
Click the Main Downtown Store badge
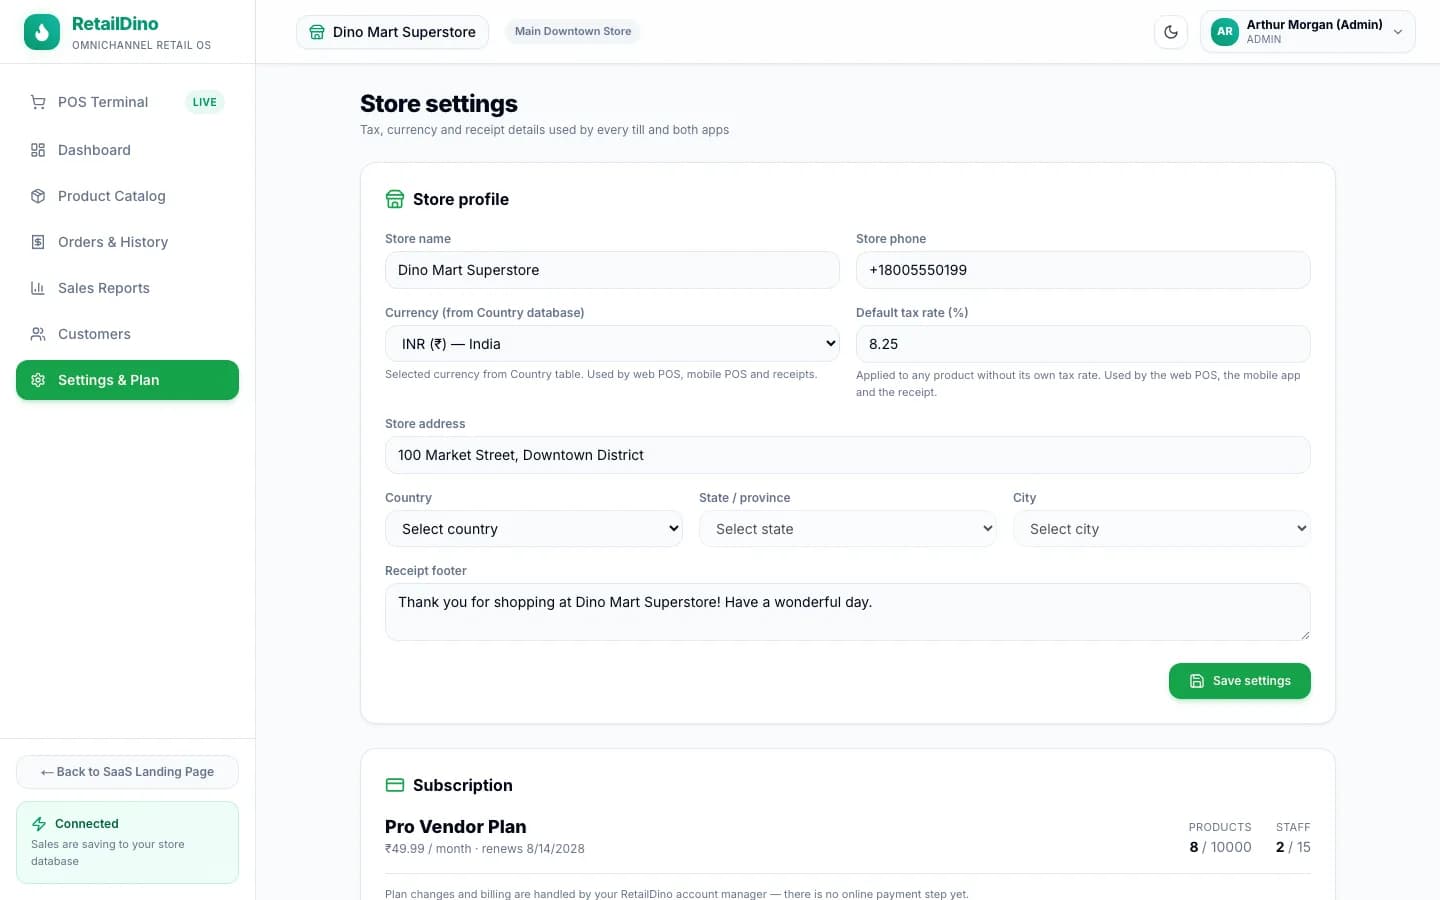click(x=573, y=32)
